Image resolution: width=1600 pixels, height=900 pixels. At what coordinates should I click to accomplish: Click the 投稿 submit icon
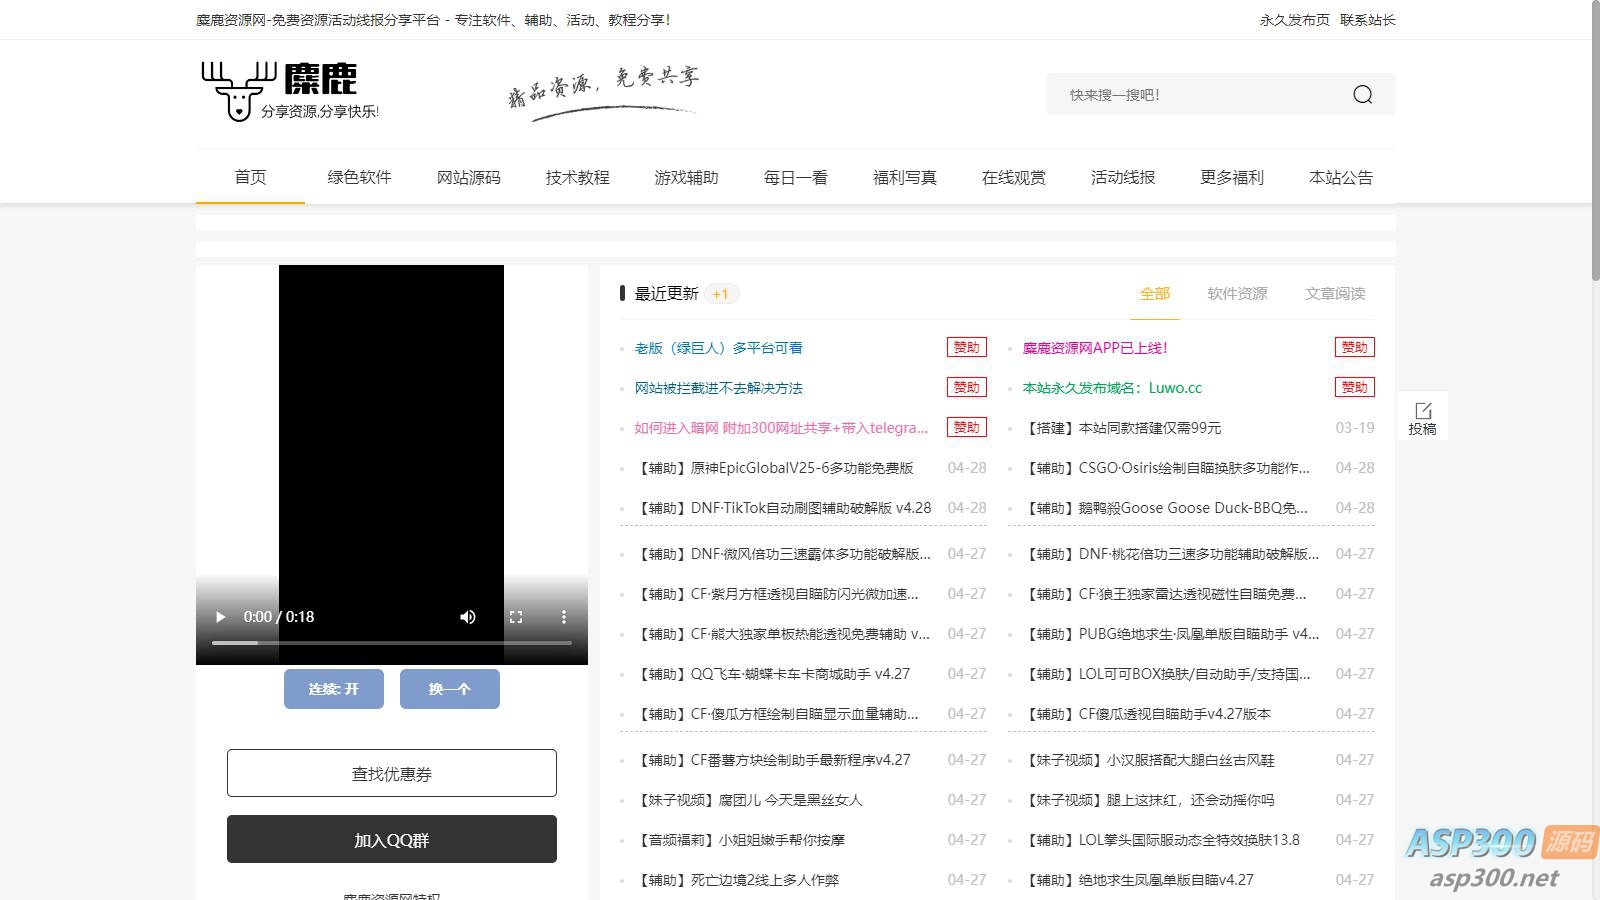pos(1422,417)
